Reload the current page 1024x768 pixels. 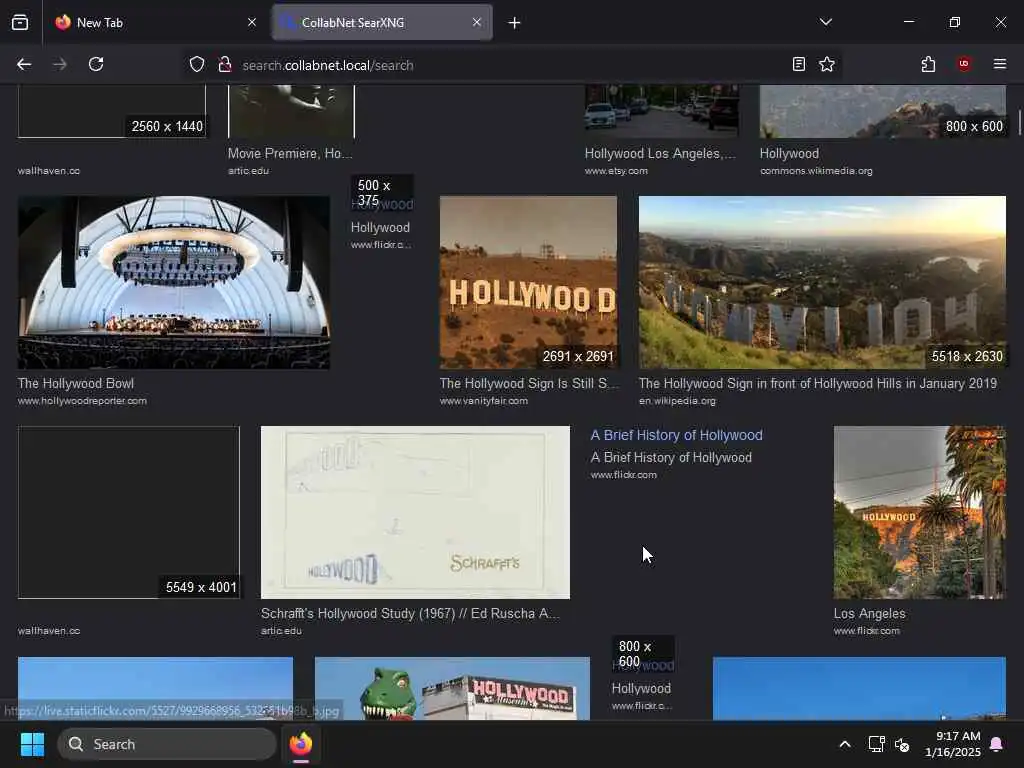pos(96,64)
